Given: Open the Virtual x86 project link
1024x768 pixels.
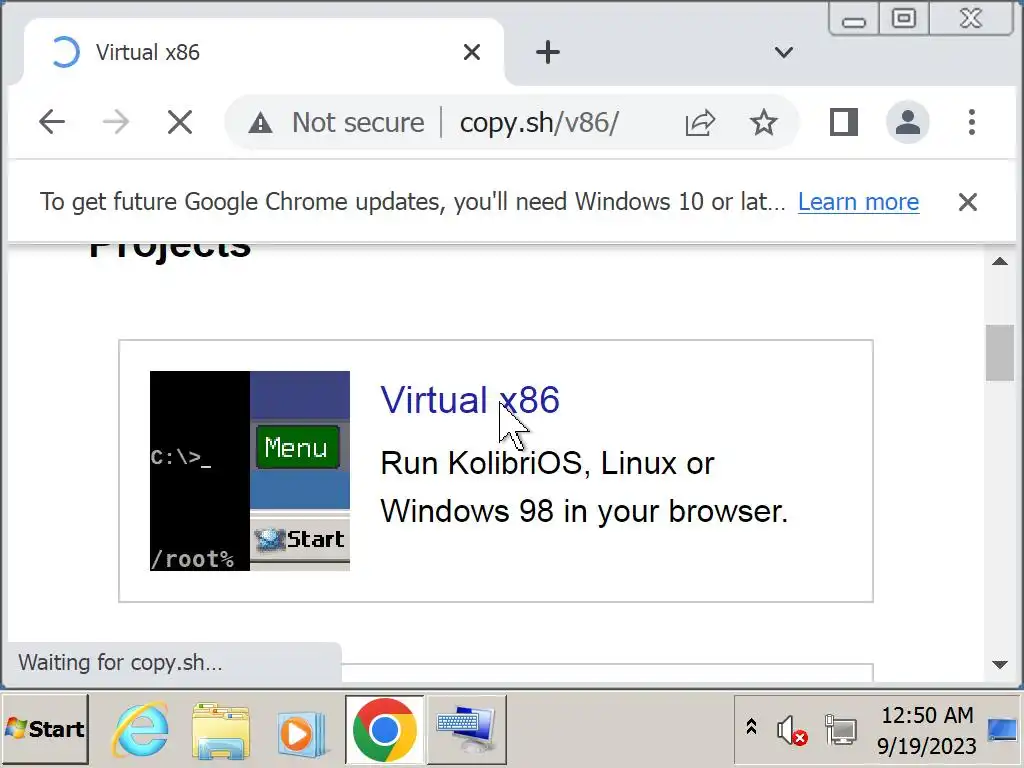Looking at the screenshot, I should pos(470,400).
